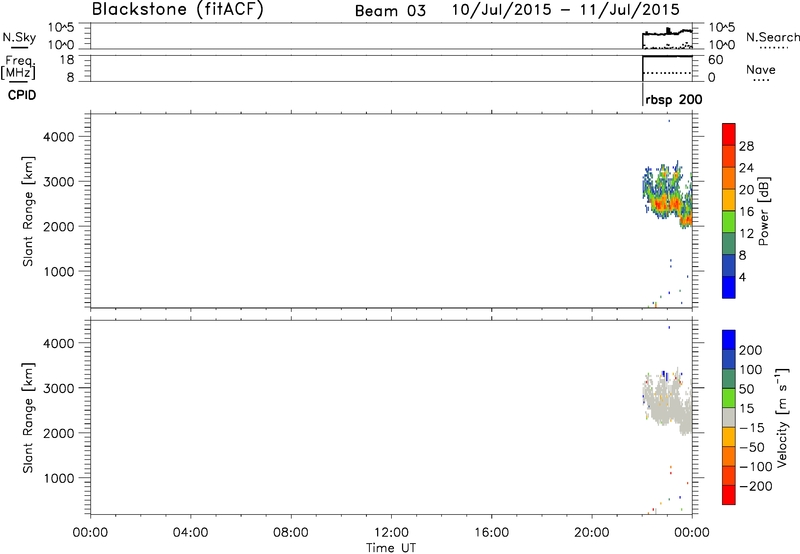Click the gray ground scatter patch in velocity panel
This screenshot has height=554, width=800.
click(x=666, y=406)
